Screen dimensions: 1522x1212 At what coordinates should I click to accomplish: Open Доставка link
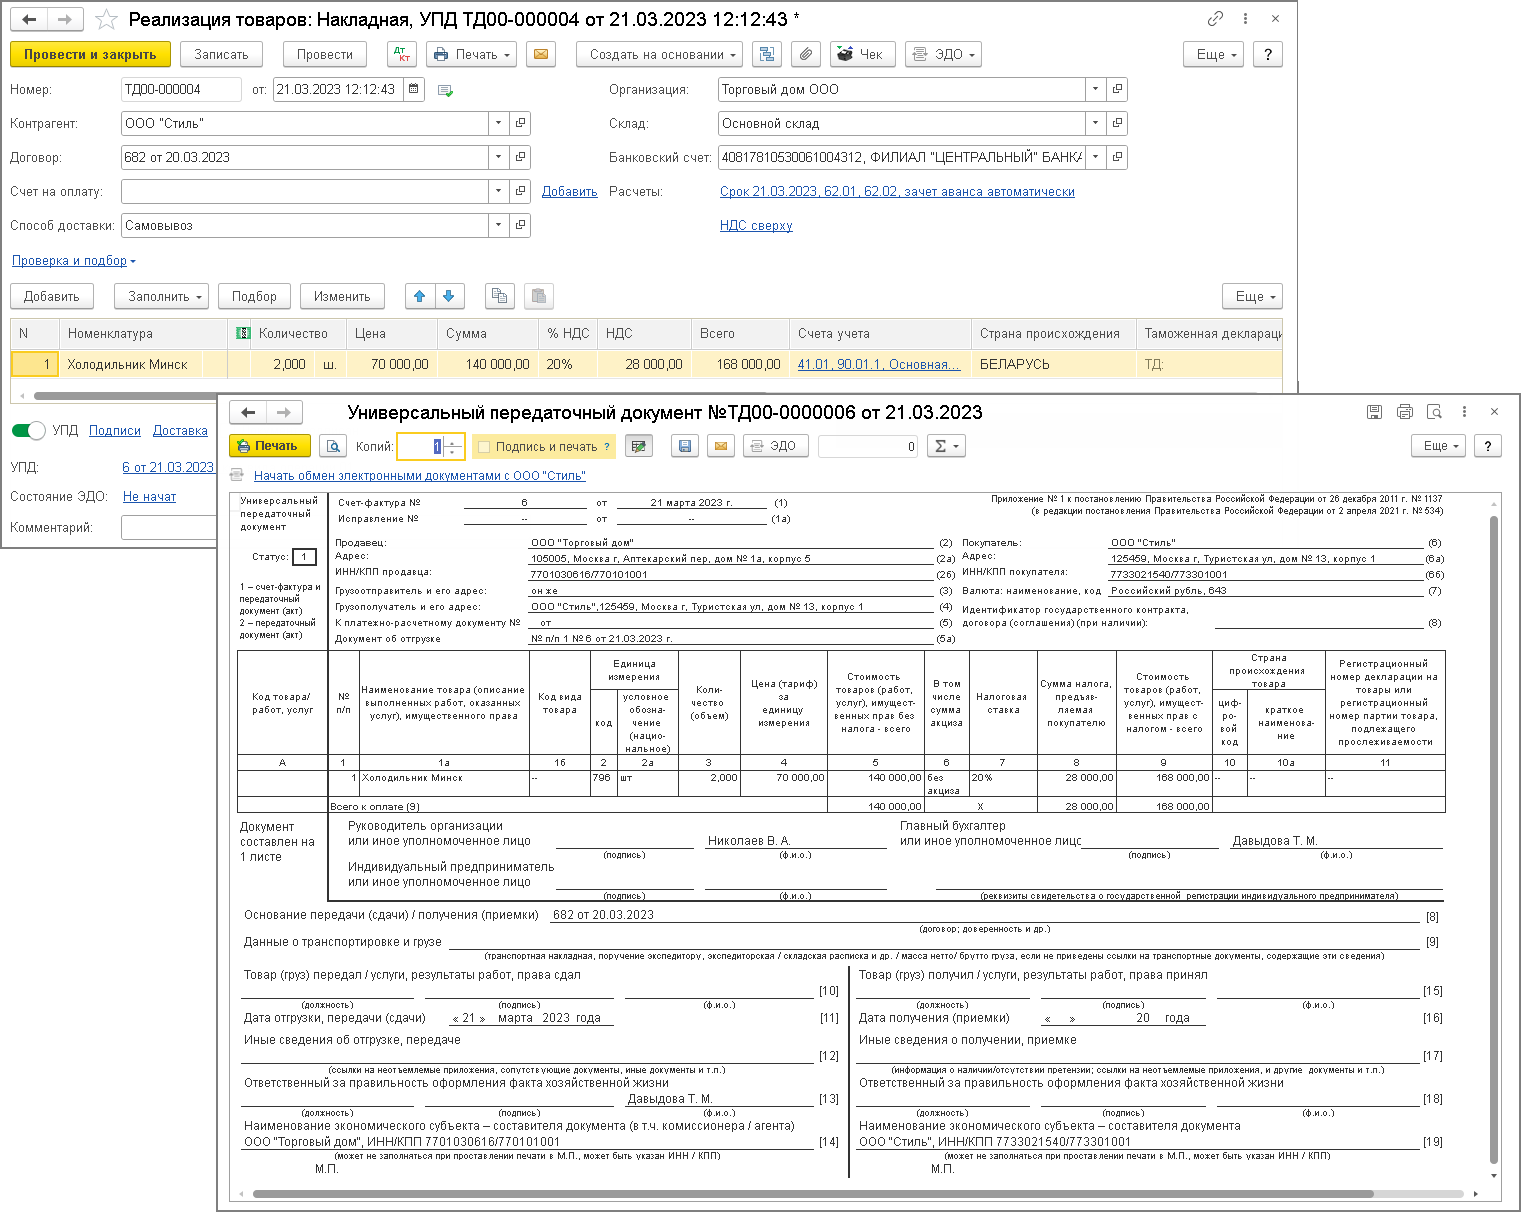[x=180, y=430]
